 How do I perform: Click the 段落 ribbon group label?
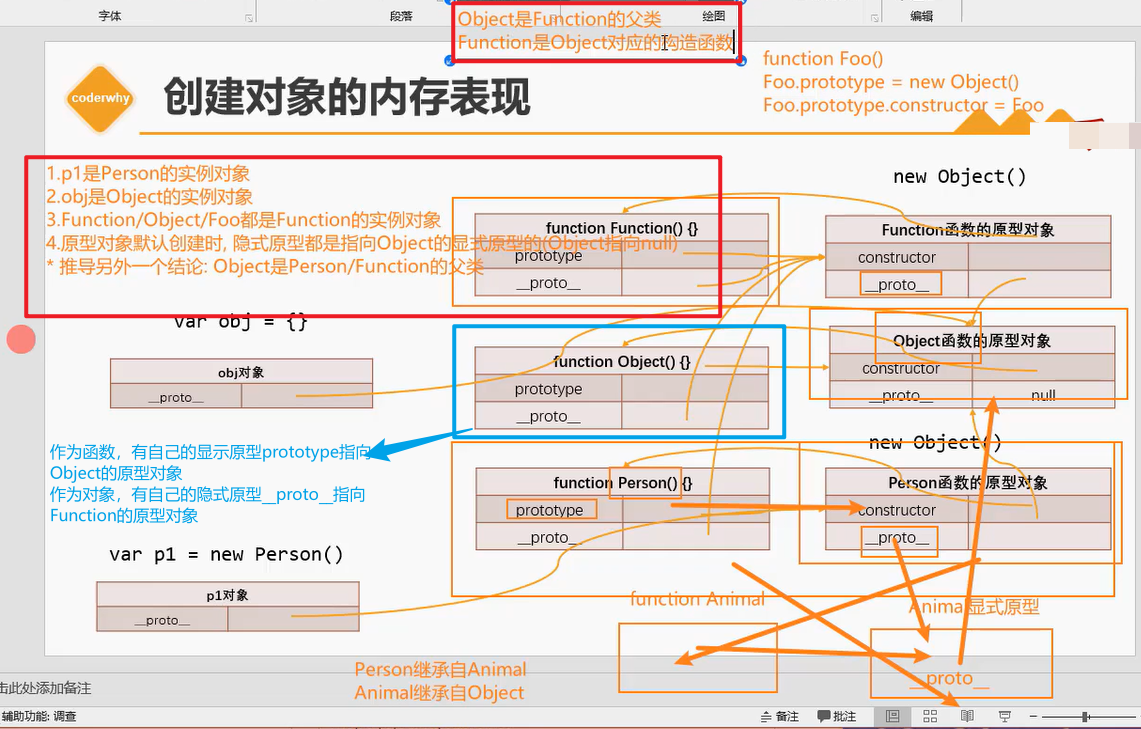tap(401, 15)
